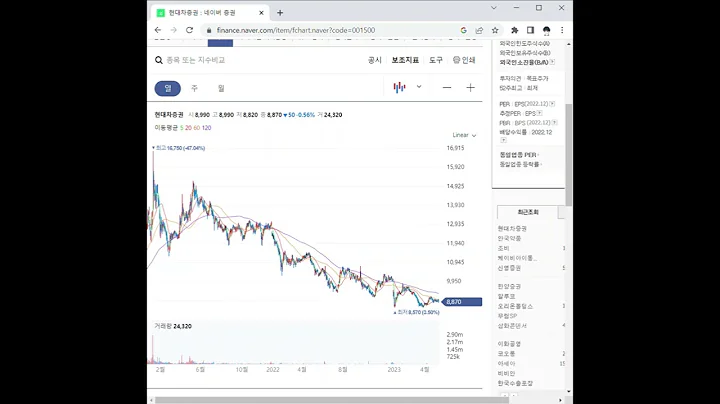Expand the 추정PER EPS help arrow
Viewport: 720px width, 404px height.
tap(540, 113)
